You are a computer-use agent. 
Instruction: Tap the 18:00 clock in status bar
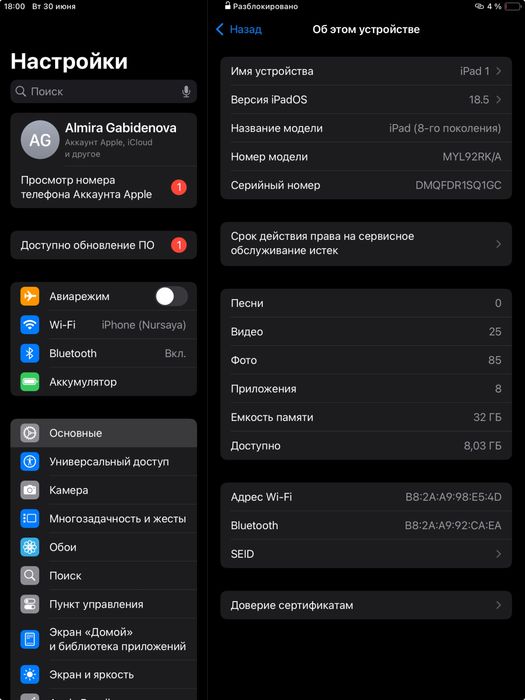(x=14, y=7)
